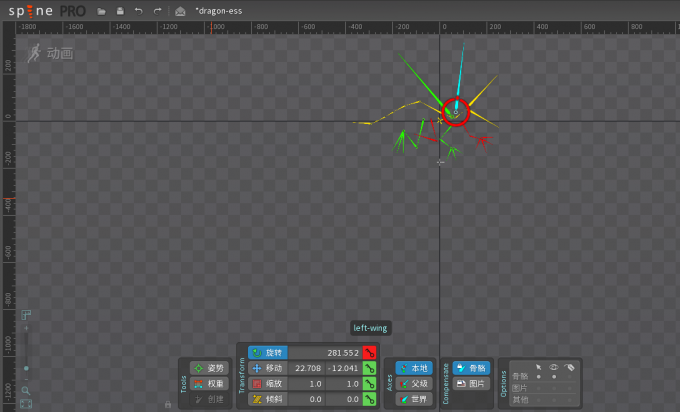Screen dimensions: 680x412
Task: Click the selected left-wing bone origin circle
Action: (x=456, y=112)
